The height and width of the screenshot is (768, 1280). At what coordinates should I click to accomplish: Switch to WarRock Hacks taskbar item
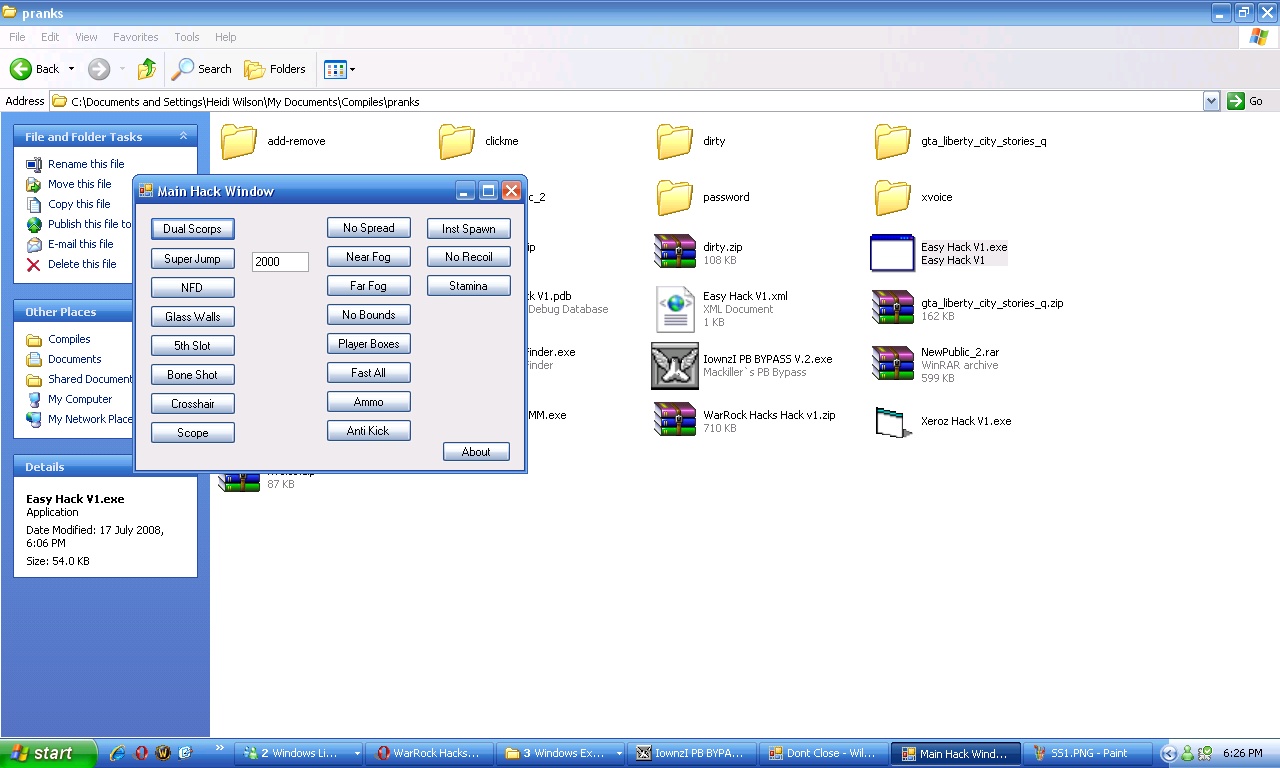tap(429, 753)
